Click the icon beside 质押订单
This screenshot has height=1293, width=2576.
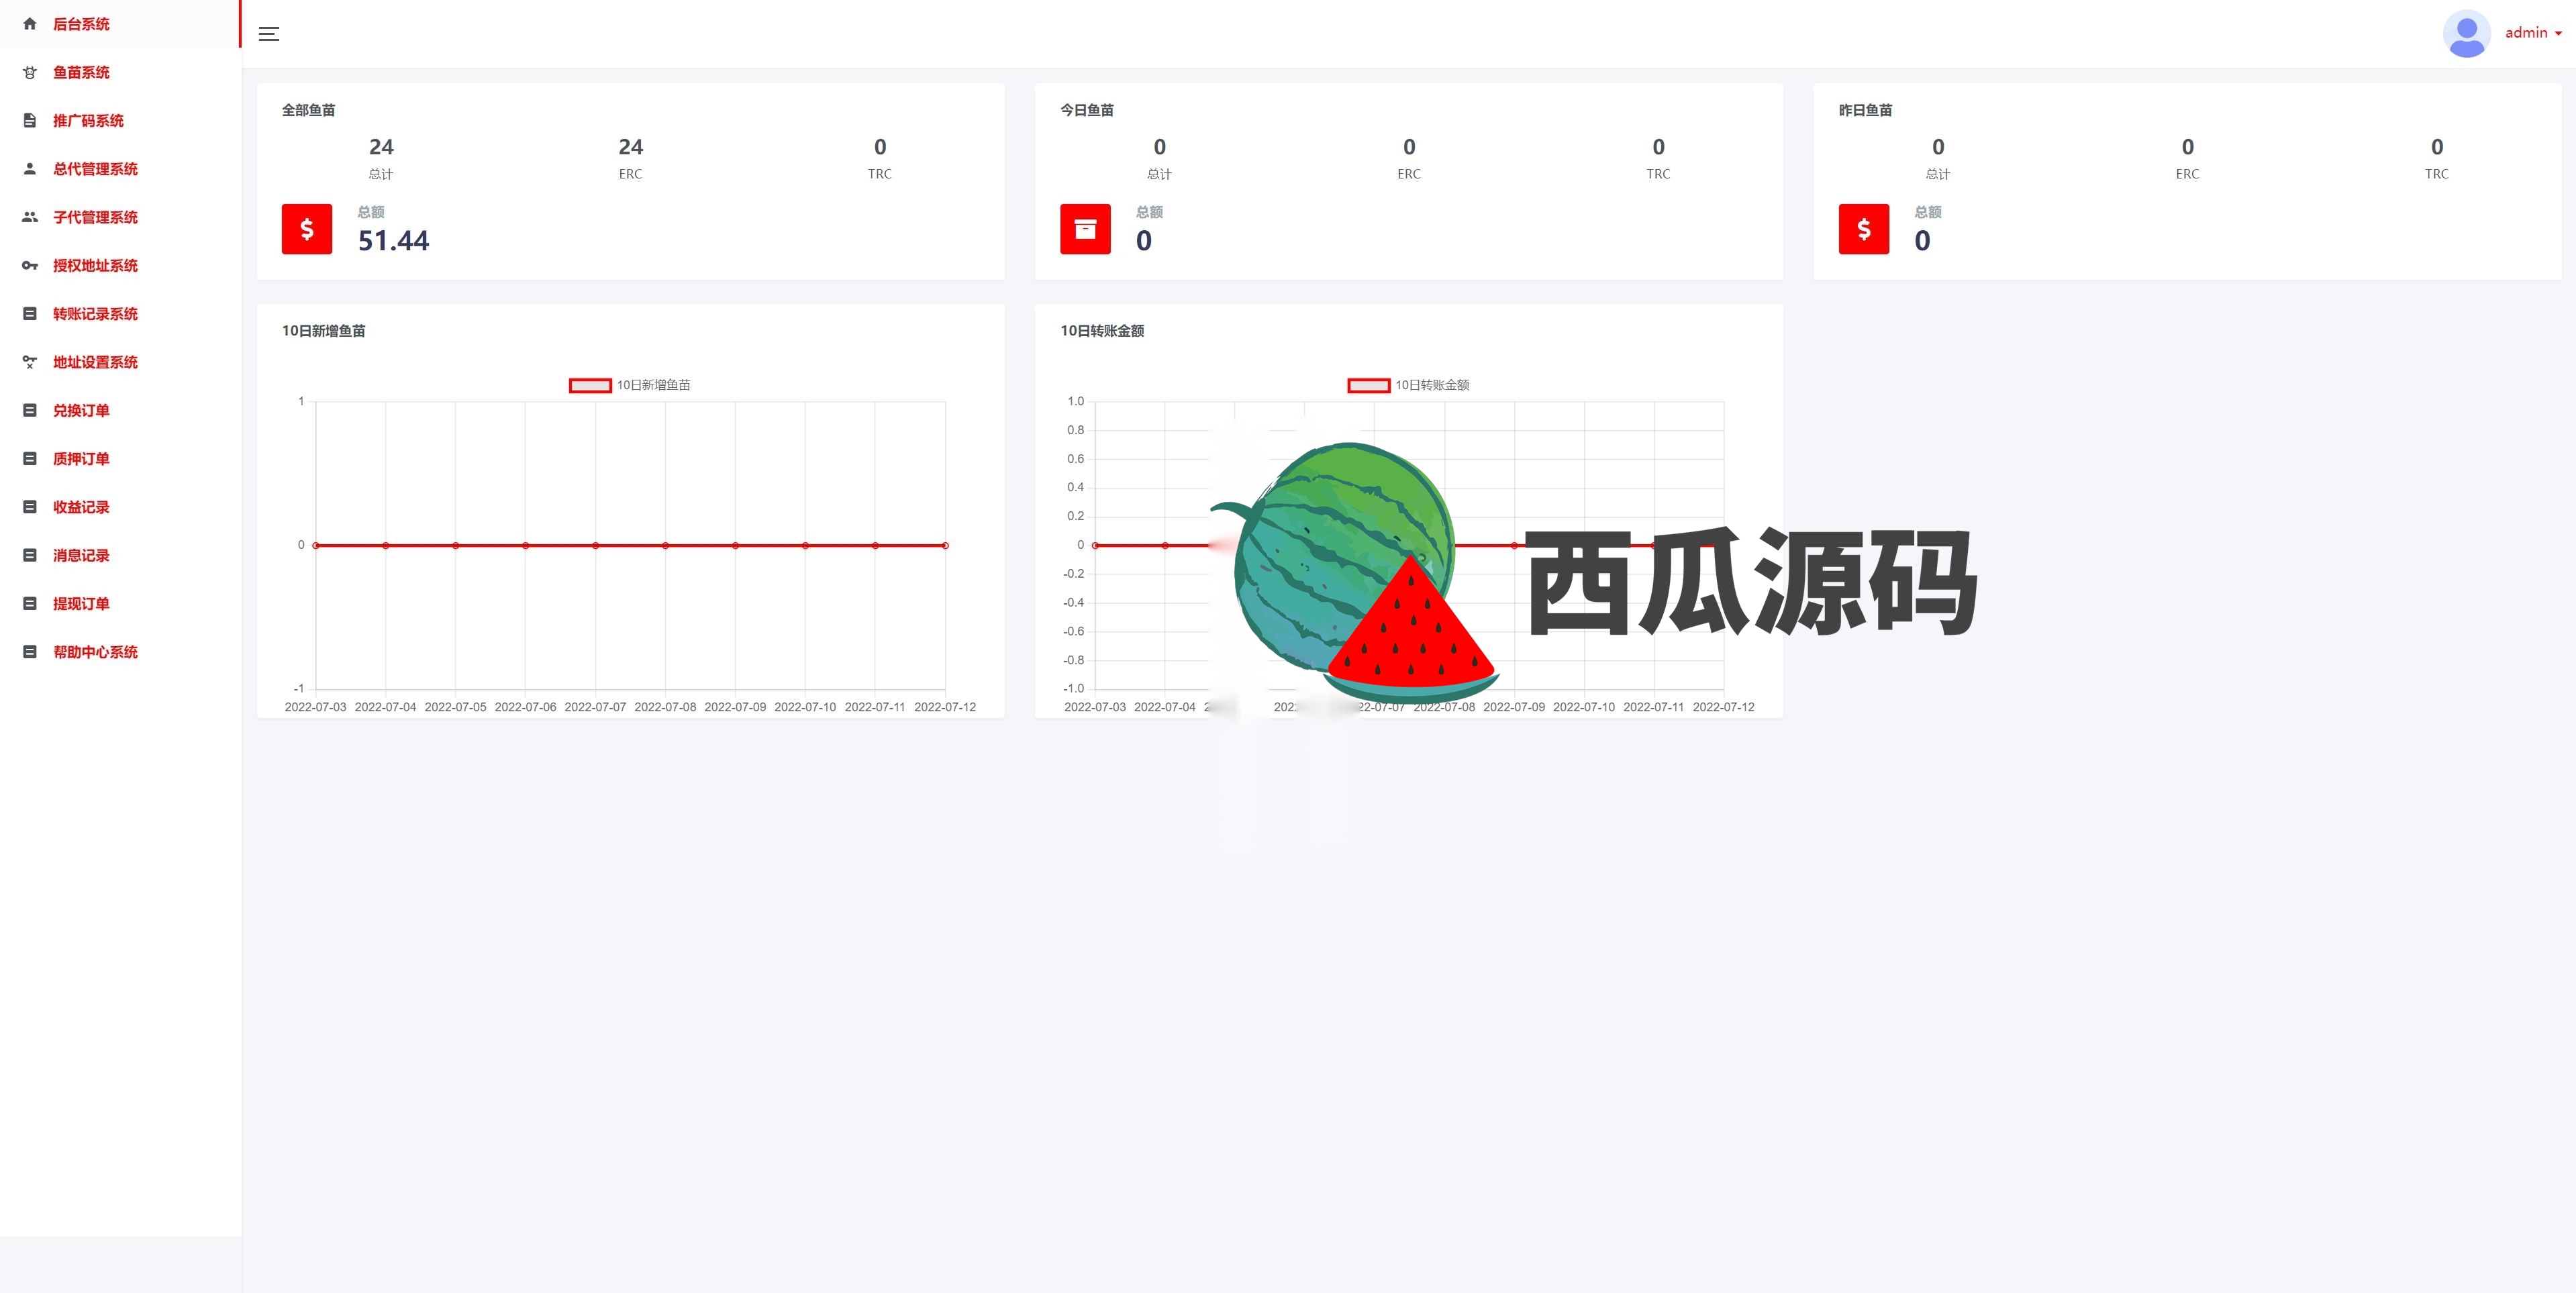pos(30,459)
